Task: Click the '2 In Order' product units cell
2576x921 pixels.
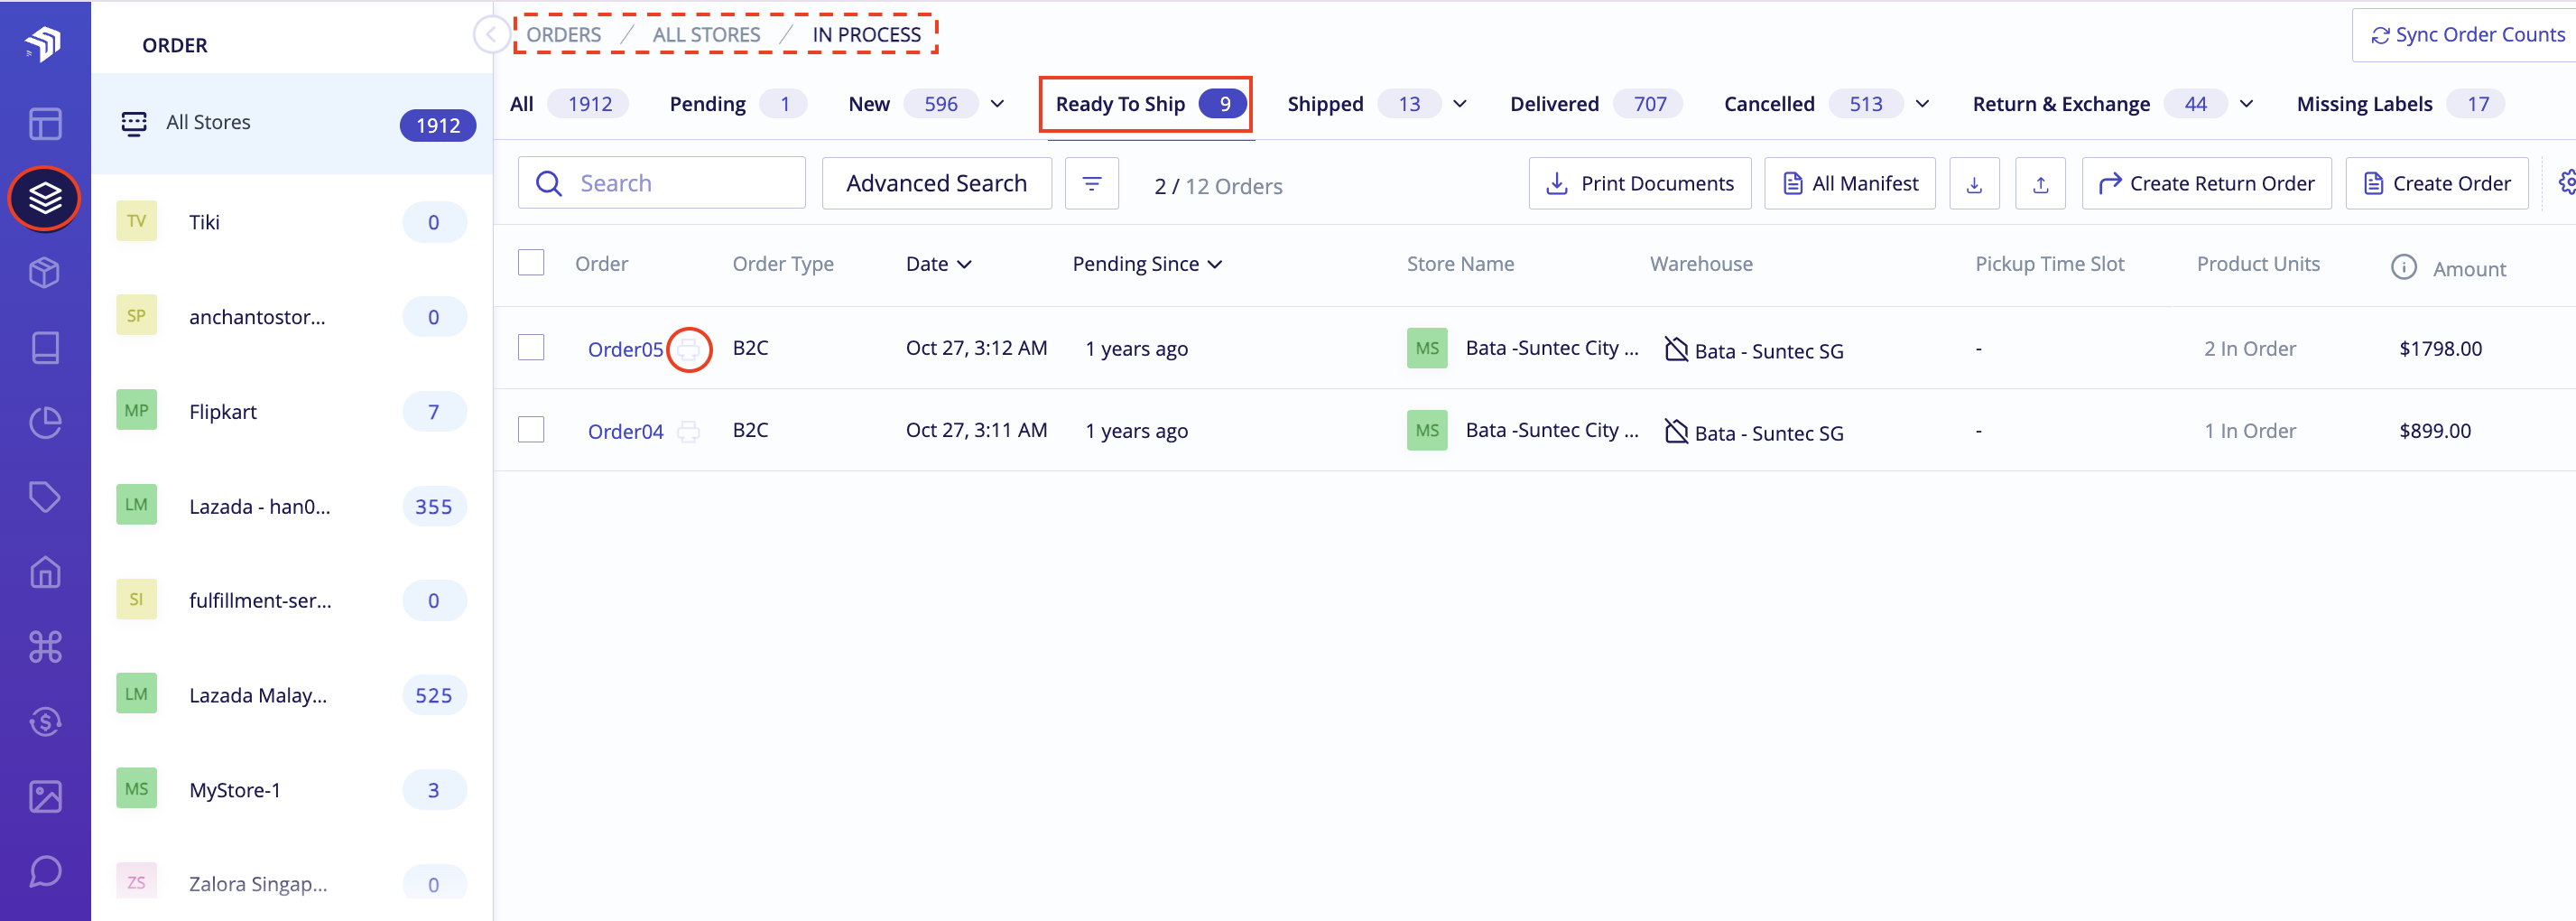Action: point(2249,349)
